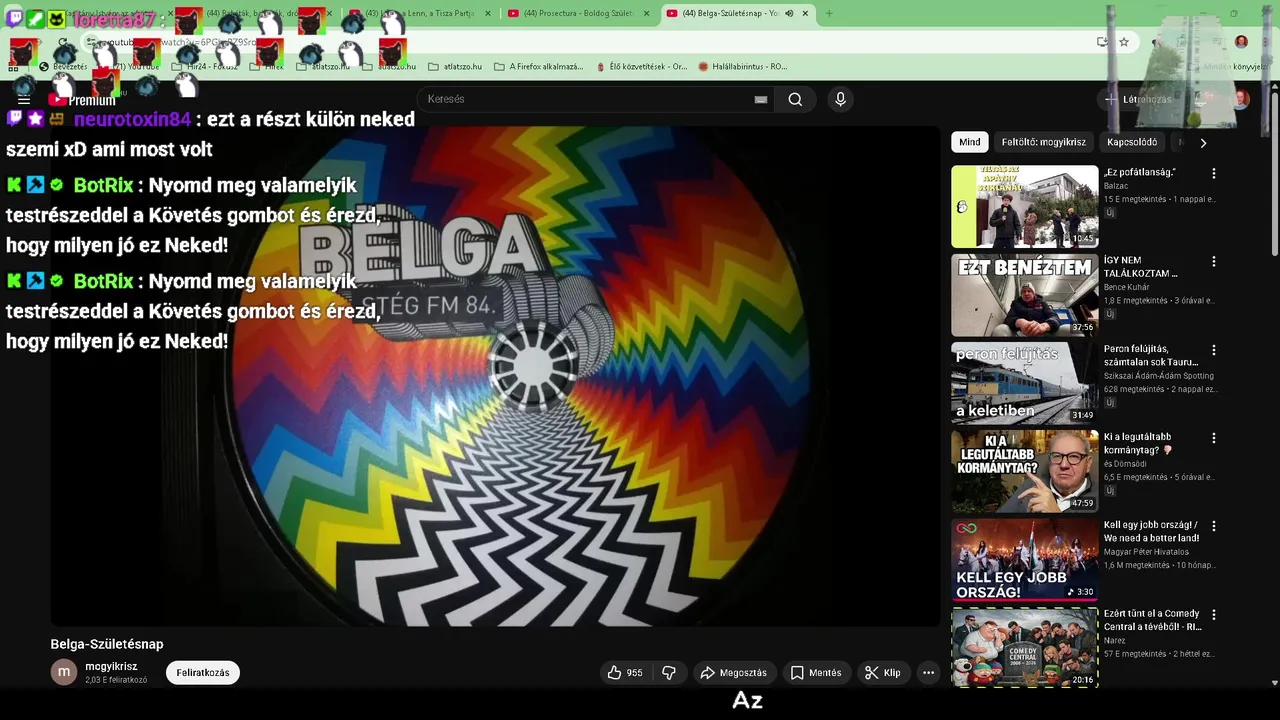The height and width of the screenshot is (720, 1280).
Task: Share the video with Megosztás
Action: coord(734,673)
